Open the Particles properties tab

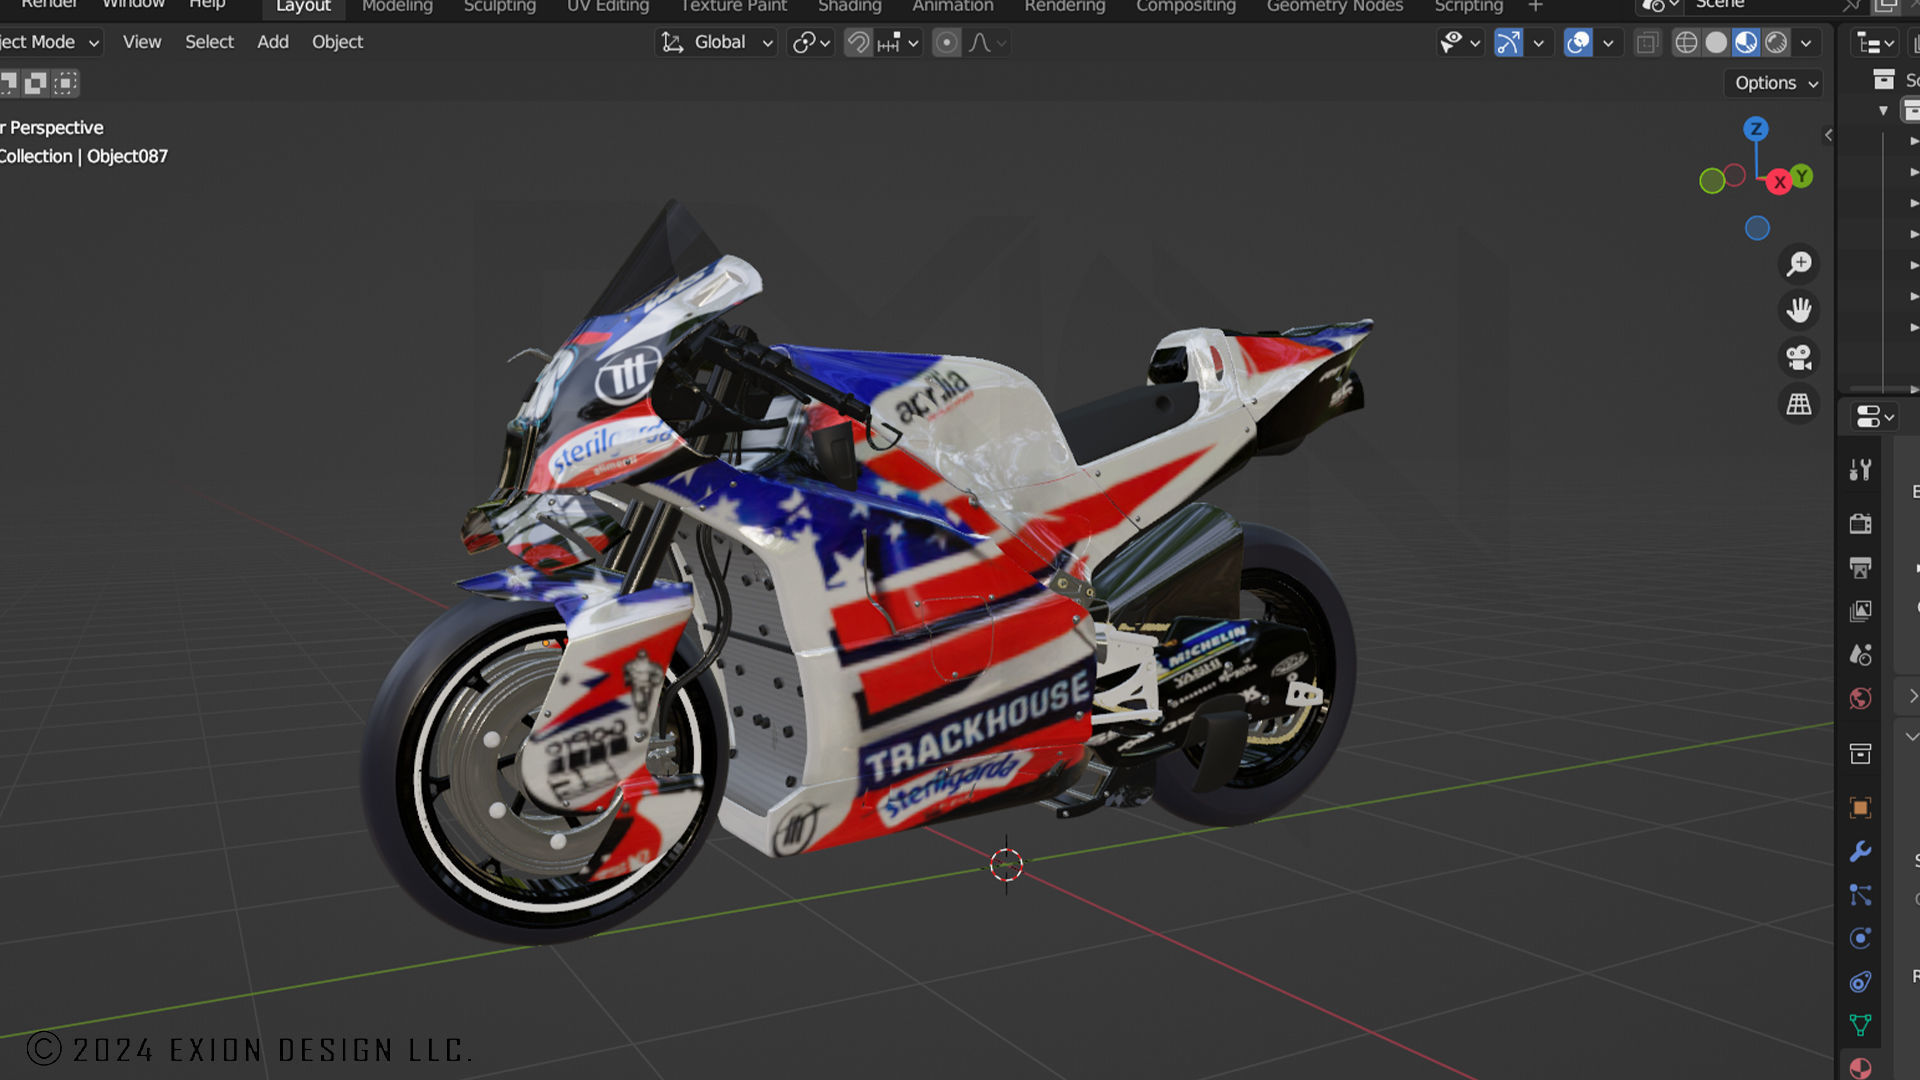tap(1860, 895)
